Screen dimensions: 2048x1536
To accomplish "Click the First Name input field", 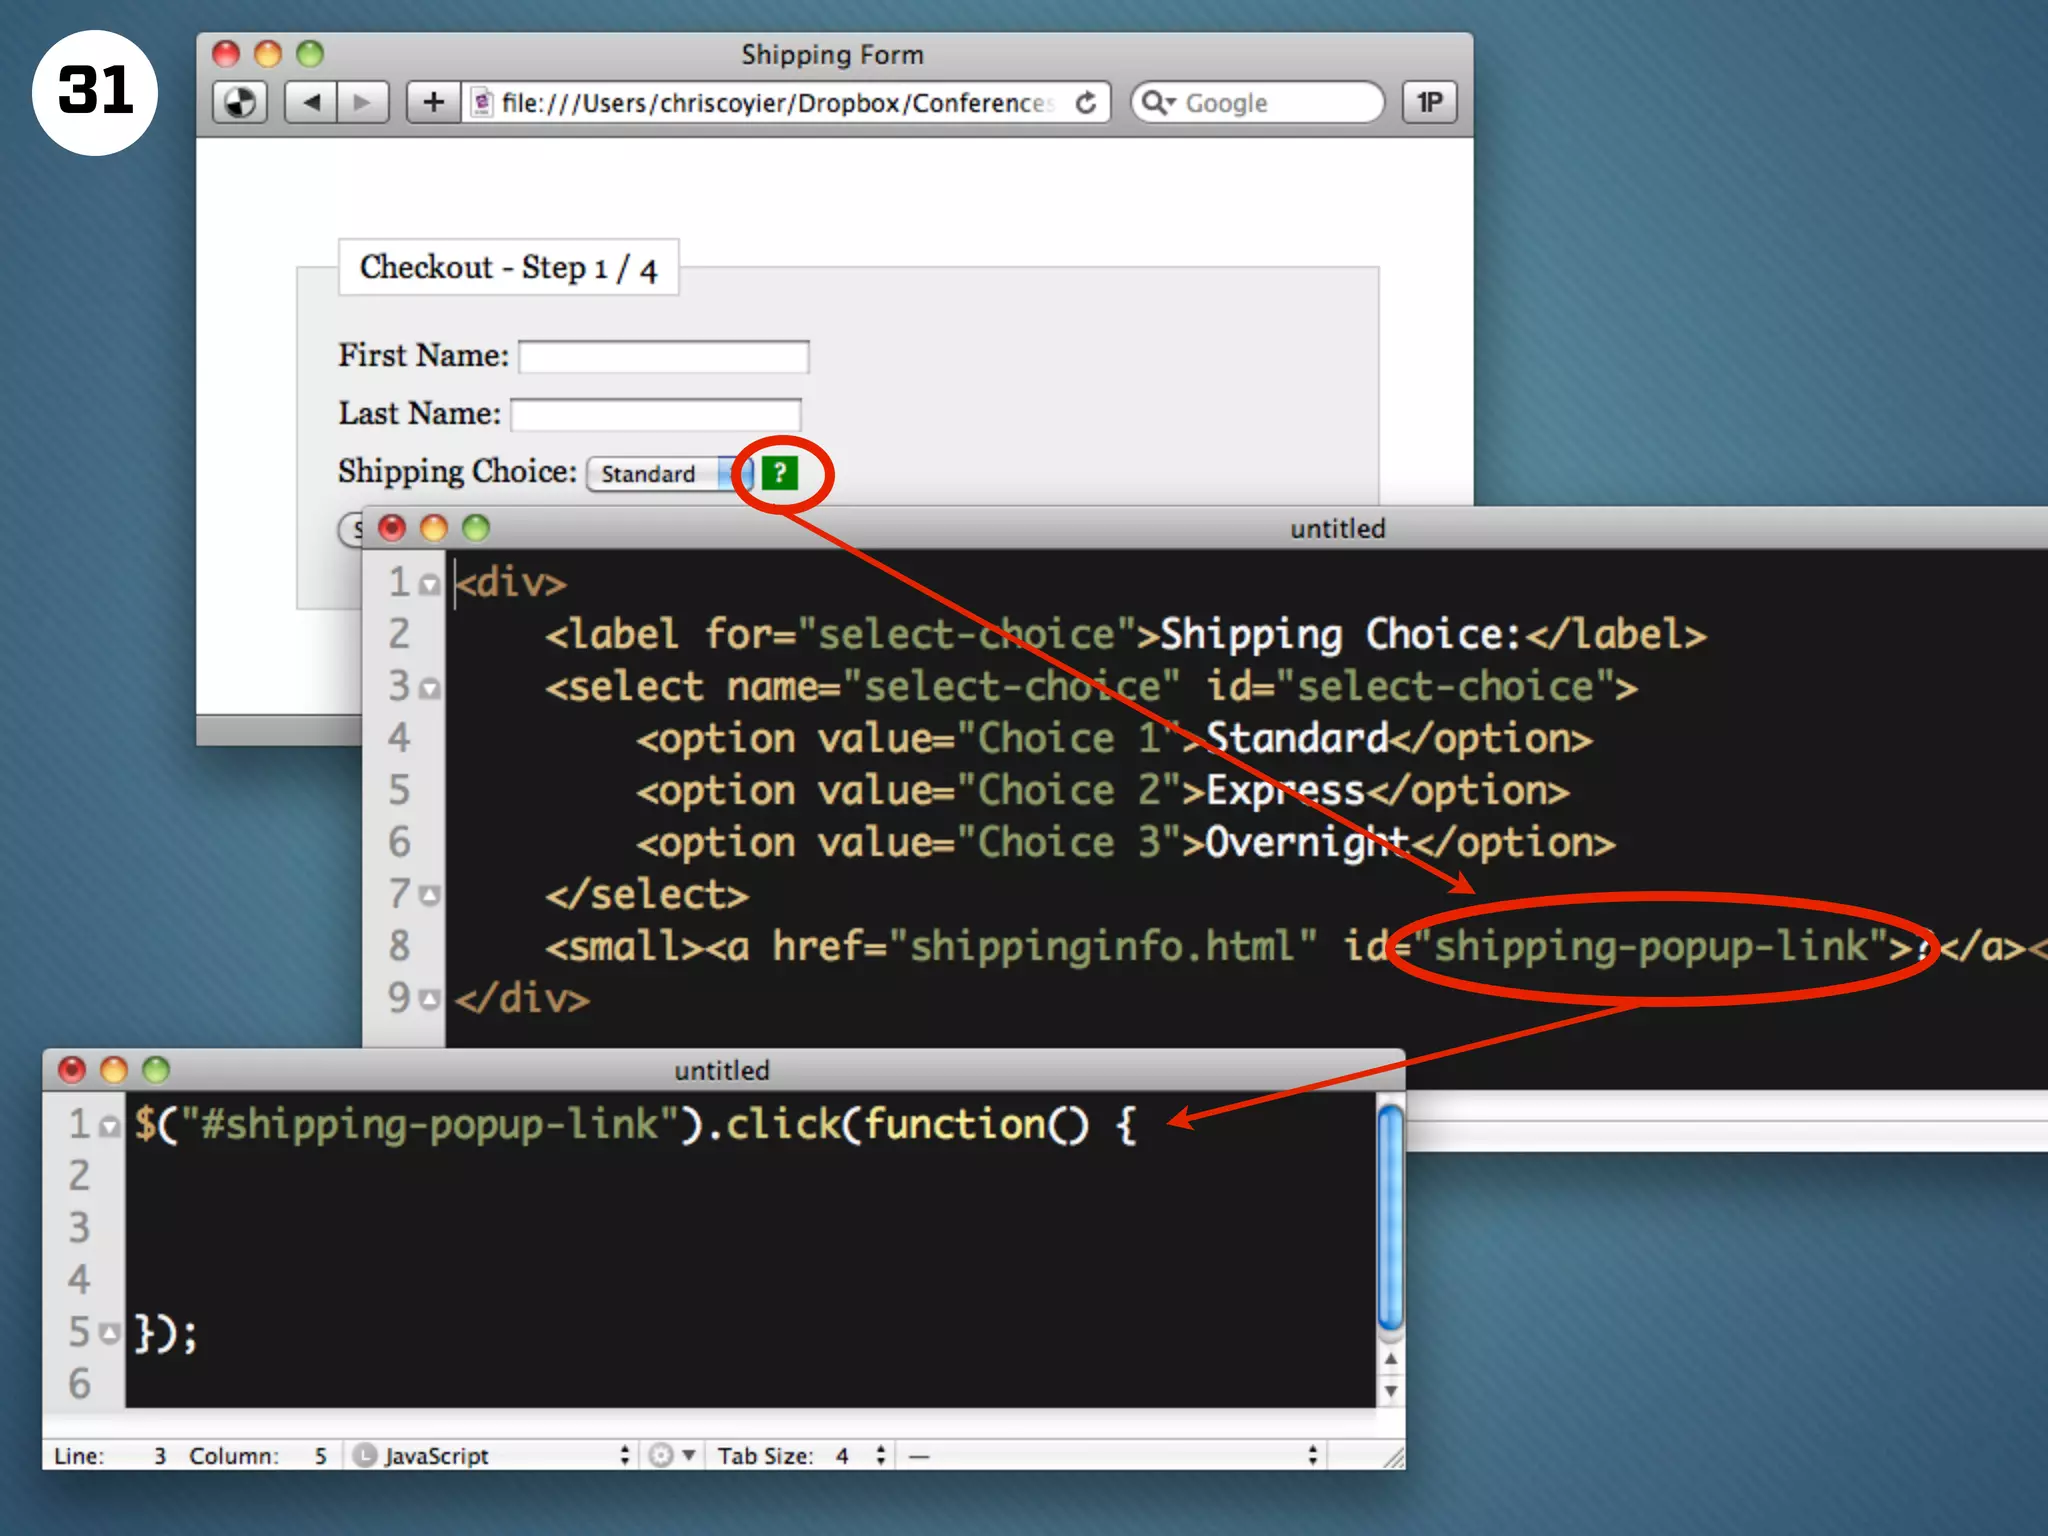I will [x=664, y=357].
